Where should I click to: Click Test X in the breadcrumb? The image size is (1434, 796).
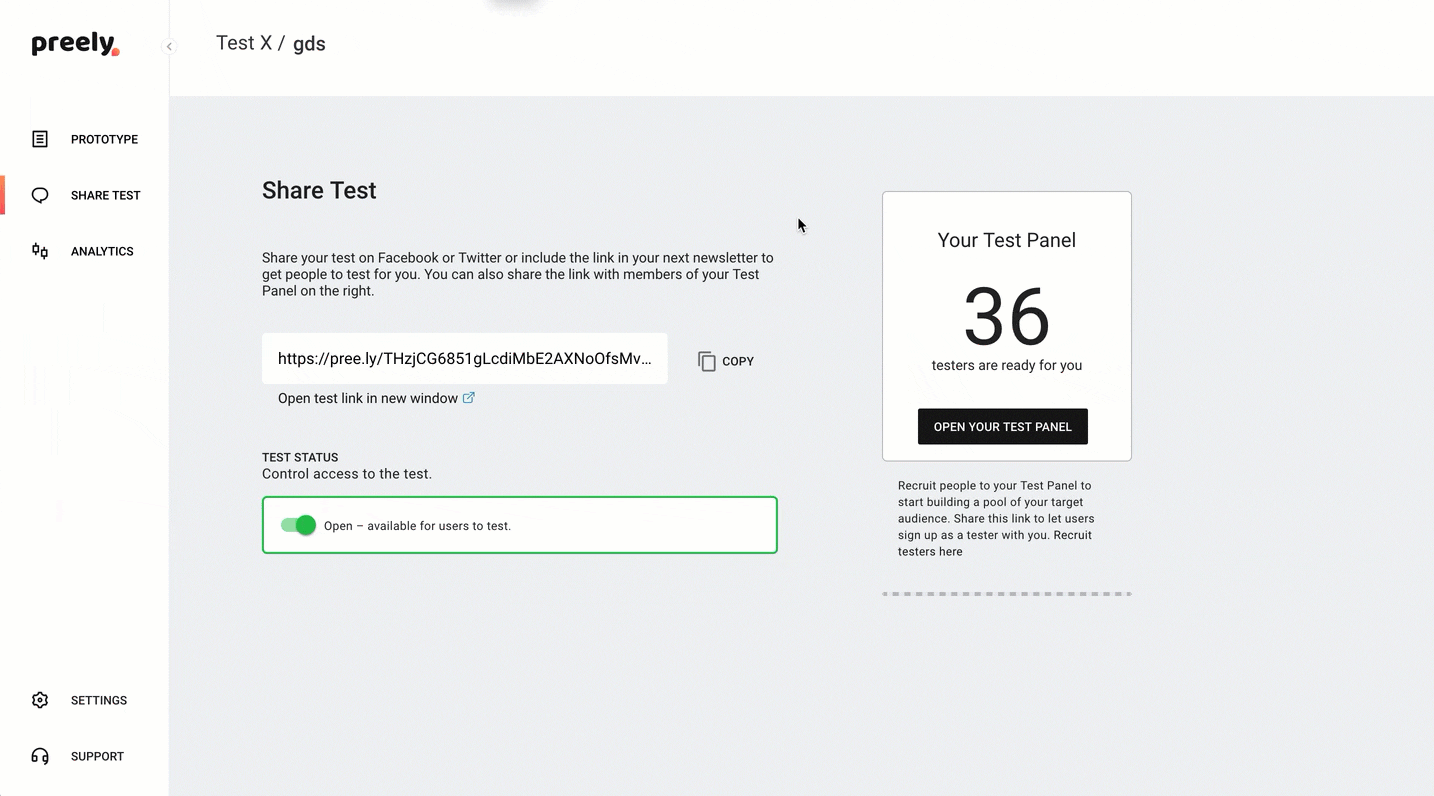point(244,43)
